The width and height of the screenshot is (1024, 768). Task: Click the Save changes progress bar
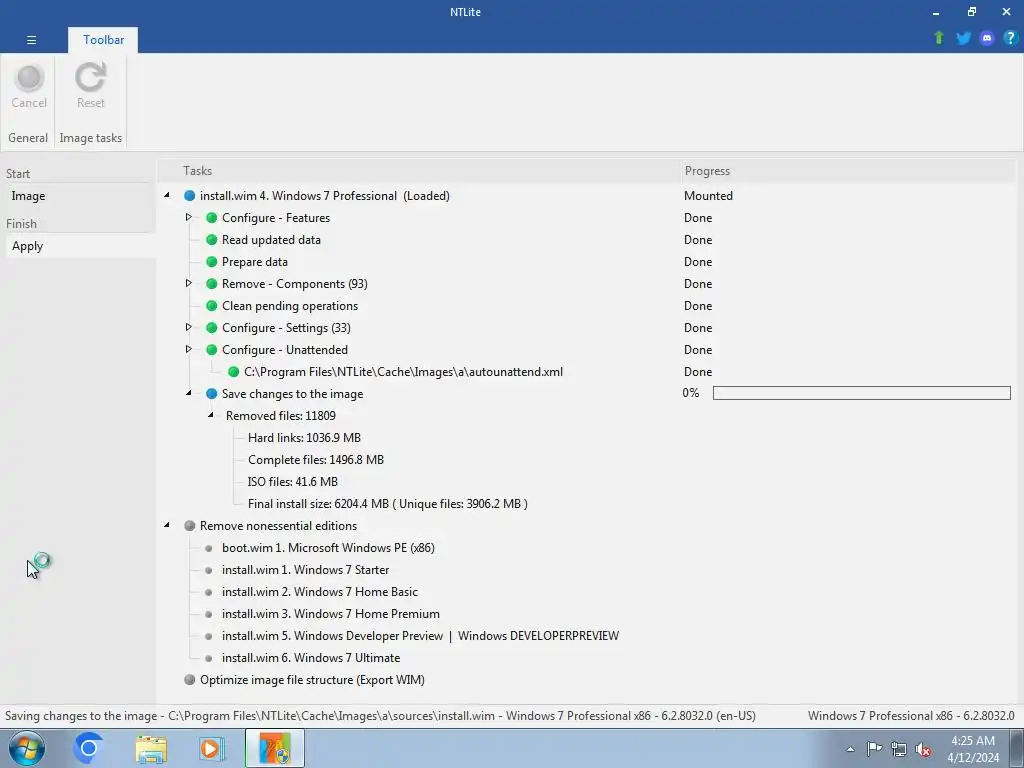[861, 392]
